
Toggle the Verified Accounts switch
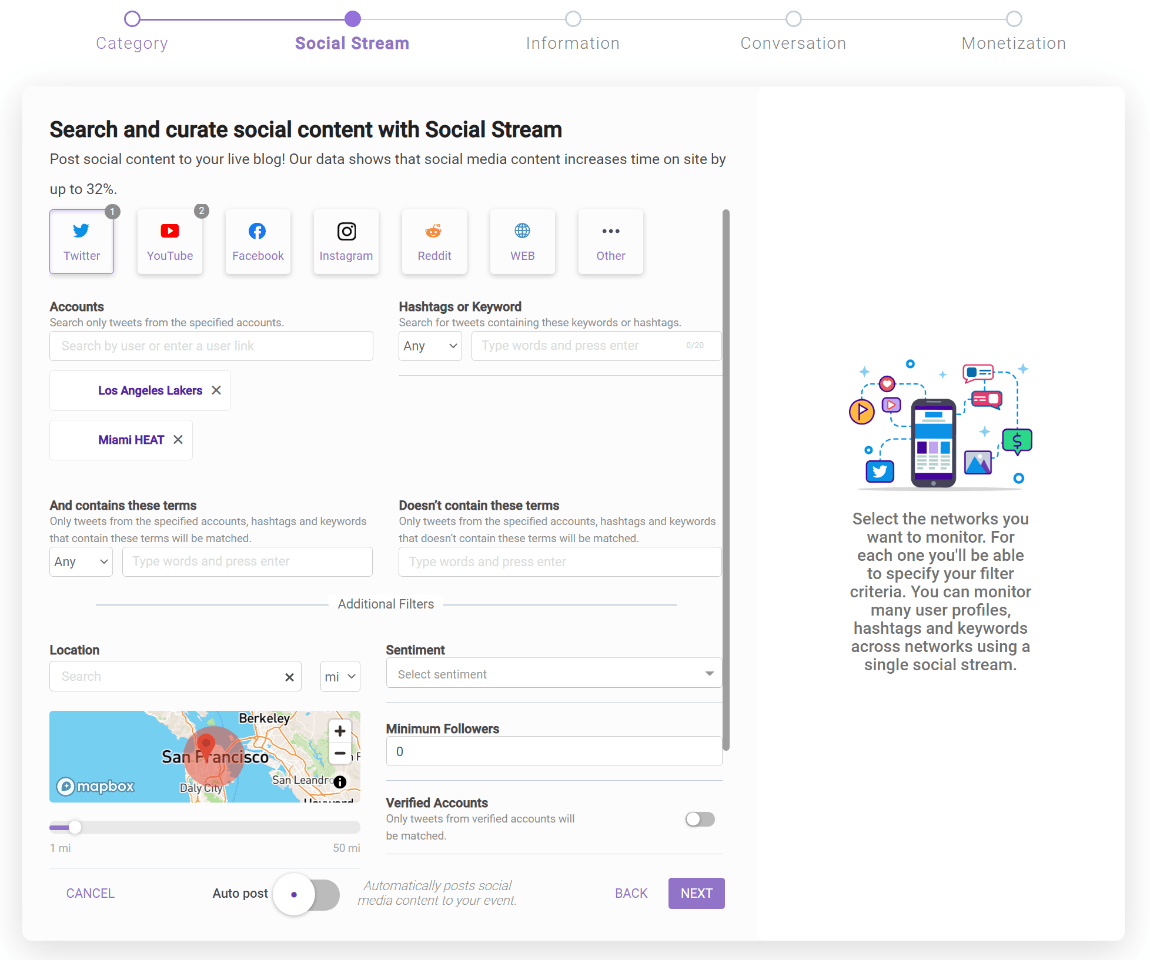pos(700,819)
